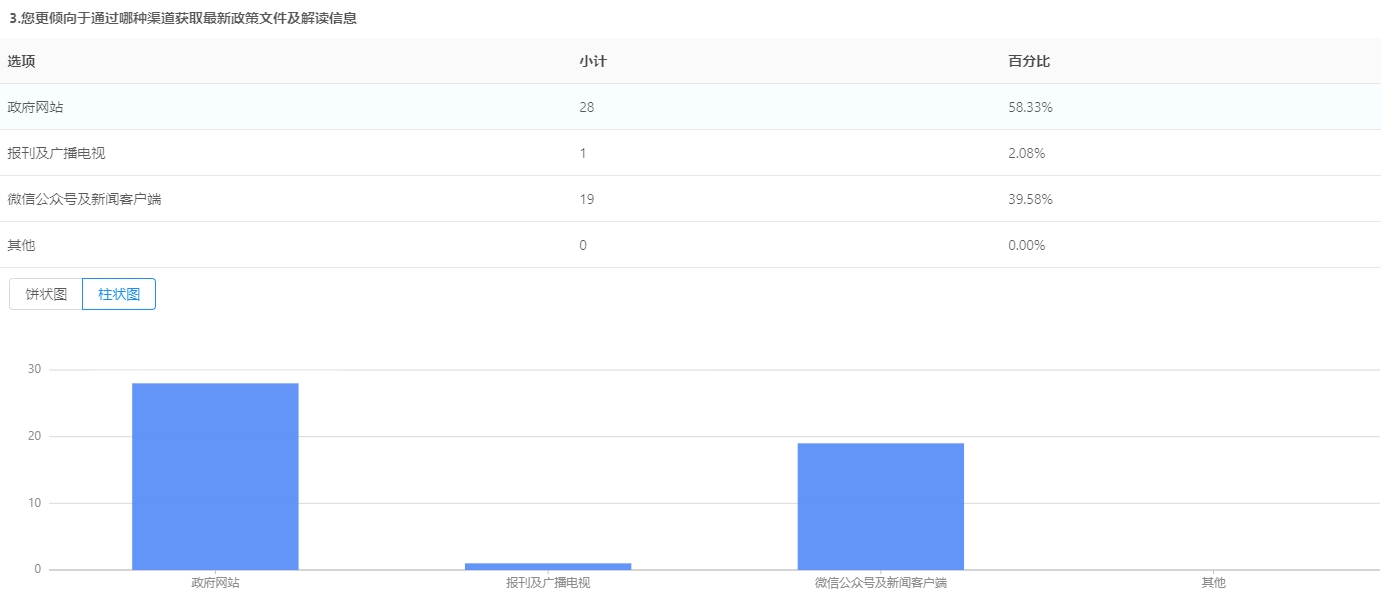1381x597 pixels.
Task: Click the 微信公众号及新闻客户端 bar in chart
Action: (880, 506)
